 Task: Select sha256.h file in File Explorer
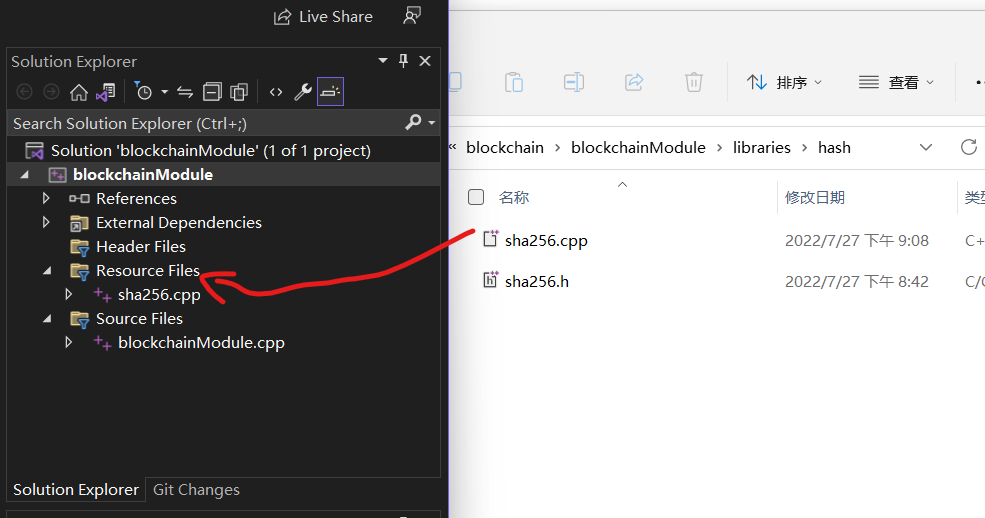tap(536, 282)
